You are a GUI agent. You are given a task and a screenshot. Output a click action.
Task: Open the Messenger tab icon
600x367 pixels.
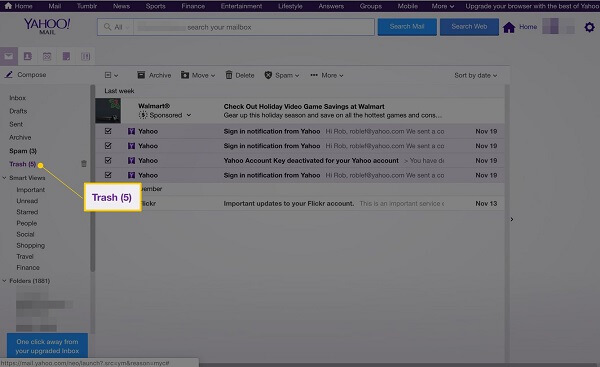(x=85, y=57)
